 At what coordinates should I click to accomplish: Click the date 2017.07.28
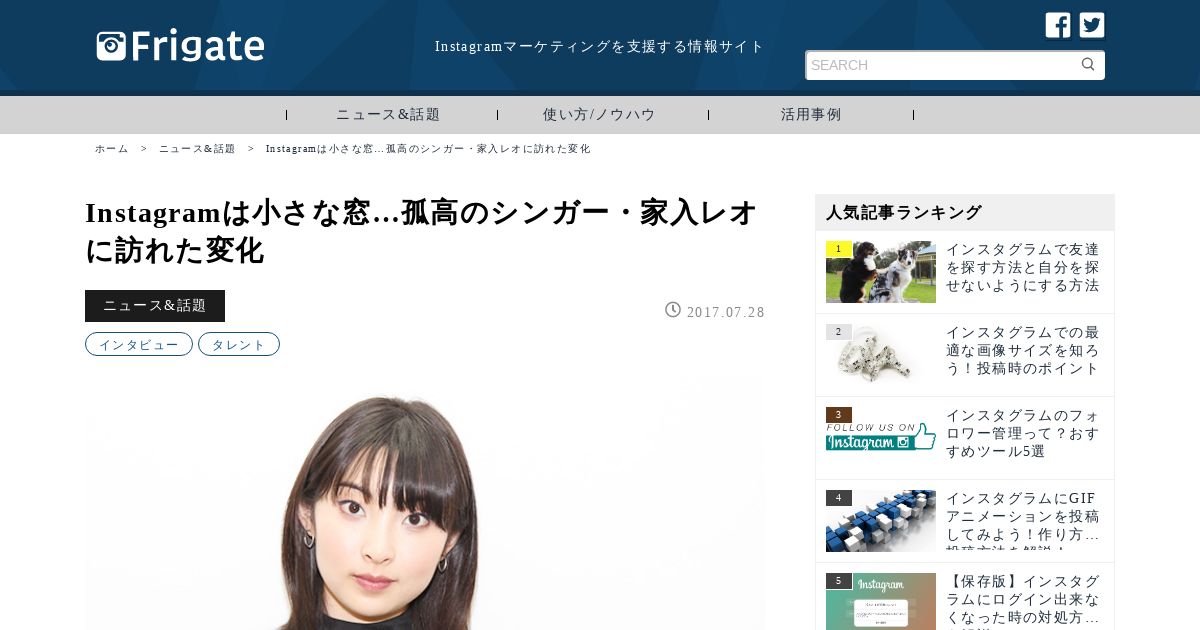tap(726, 312)
